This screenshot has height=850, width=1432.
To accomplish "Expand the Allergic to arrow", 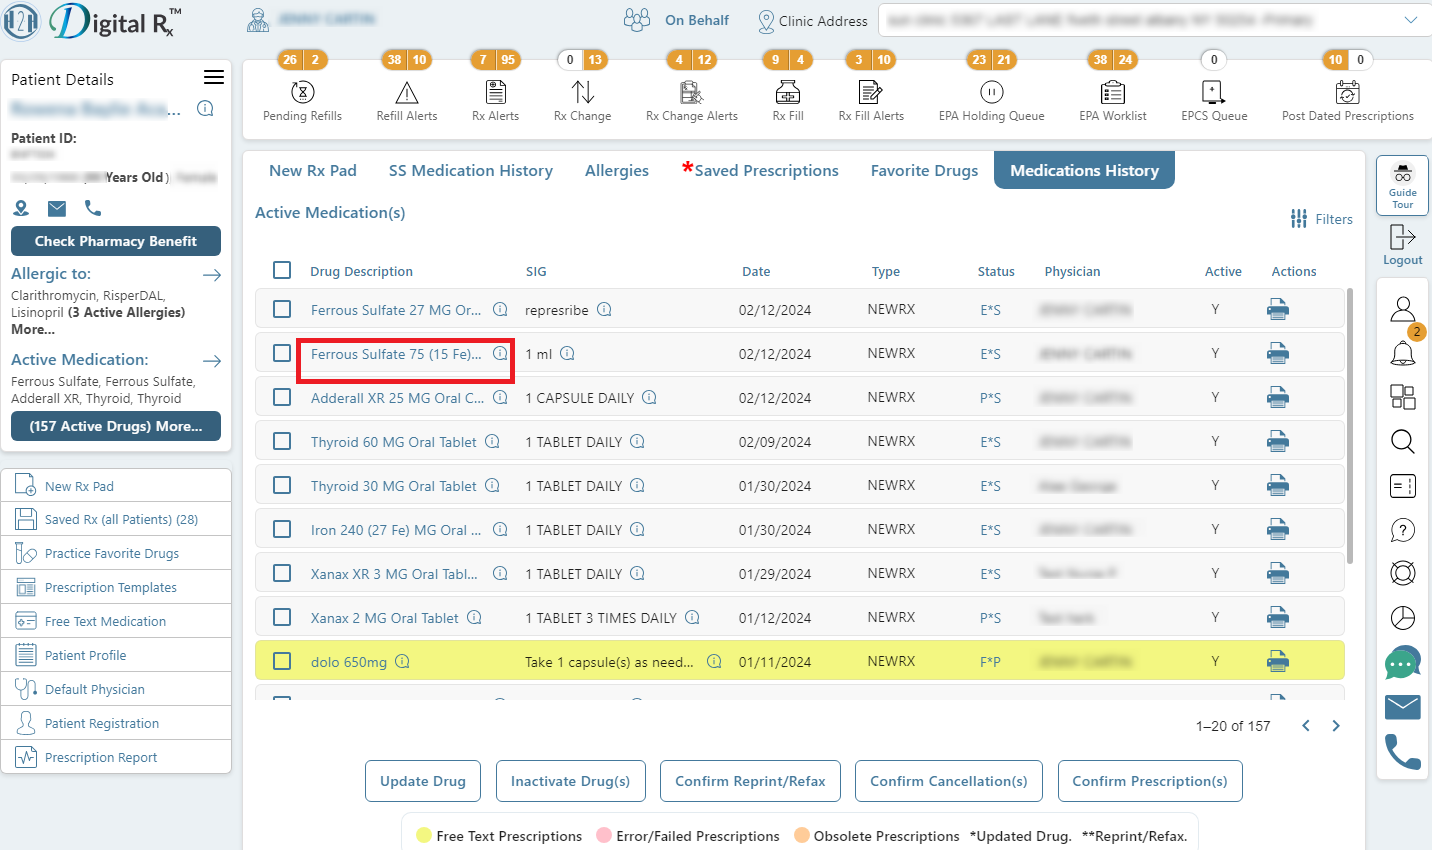I will [x=212, y=275].
